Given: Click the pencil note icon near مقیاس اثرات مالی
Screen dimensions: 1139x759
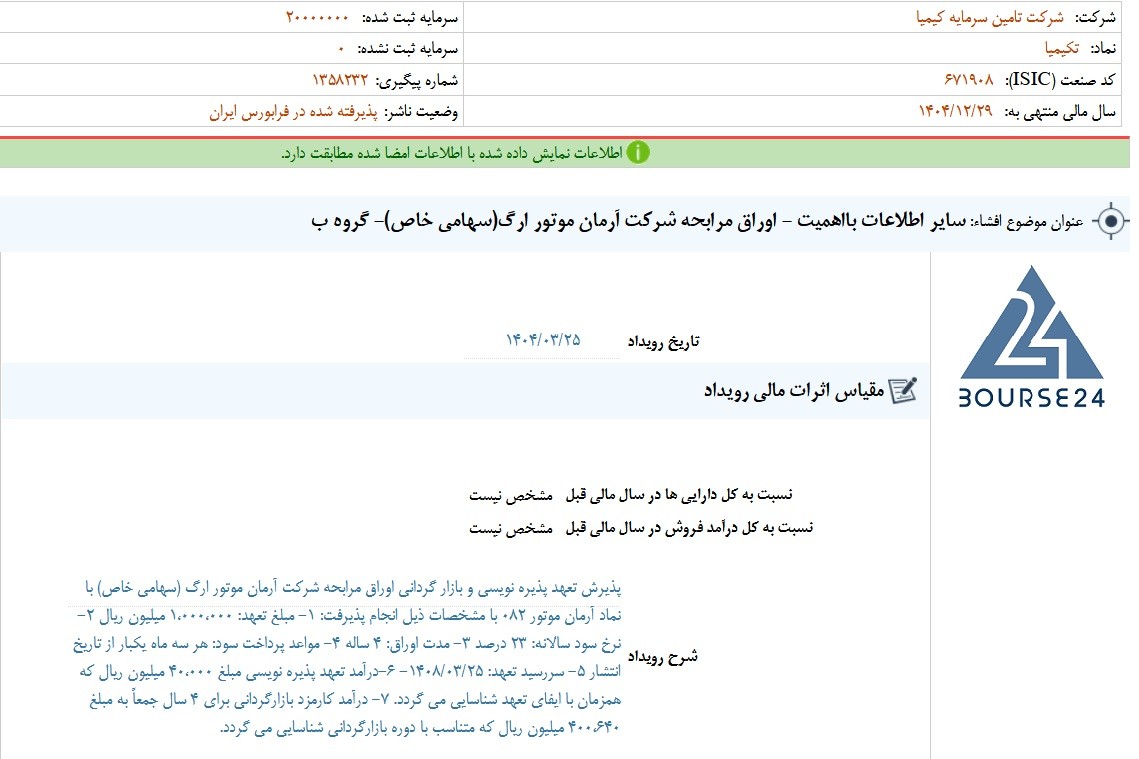Looking at the screenshot, I should tap(903, 390).
